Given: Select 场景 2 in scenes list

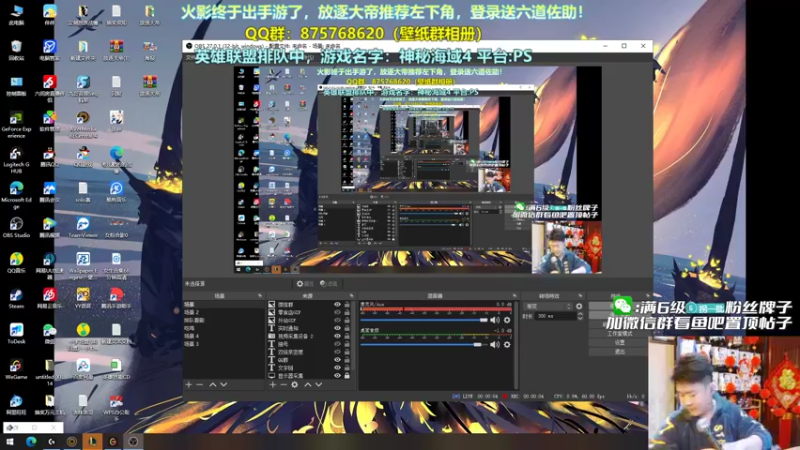Looking at the screenshot, I should pyautogui.click(x=223, y=312).
